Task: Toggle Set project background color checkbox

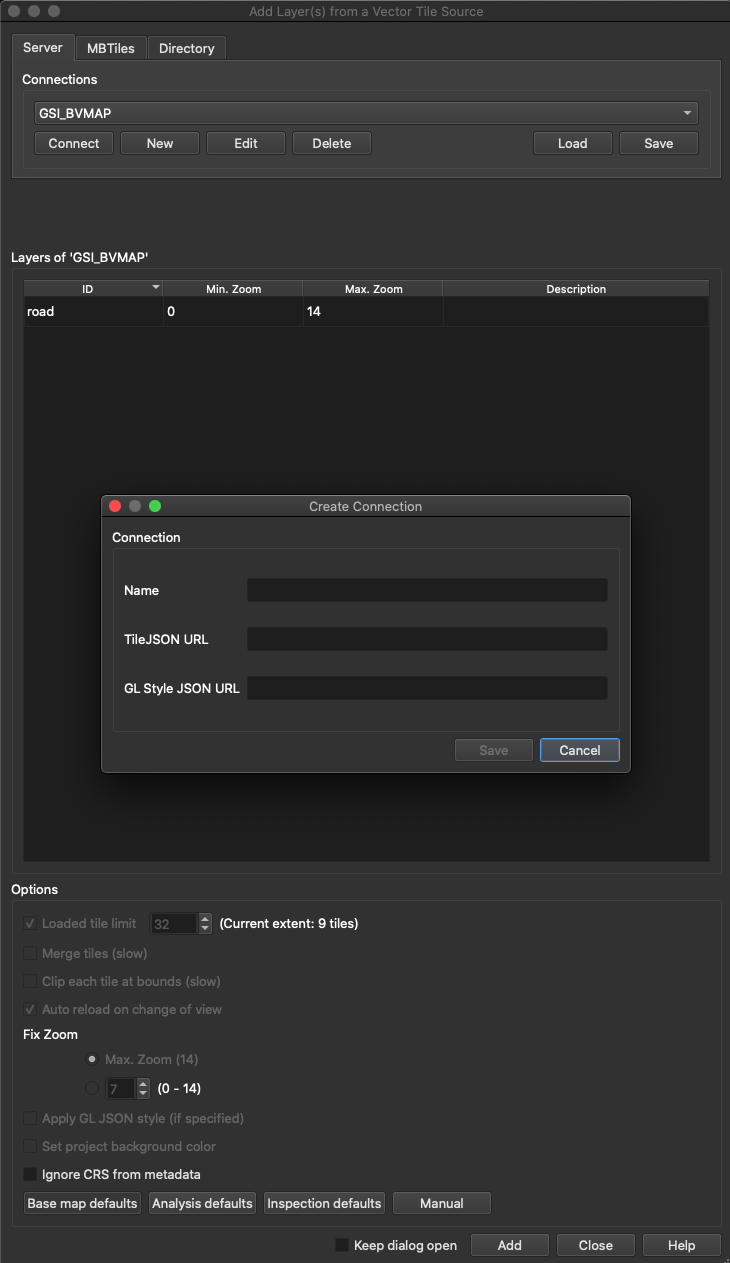Action: [x=30, y=1146]
